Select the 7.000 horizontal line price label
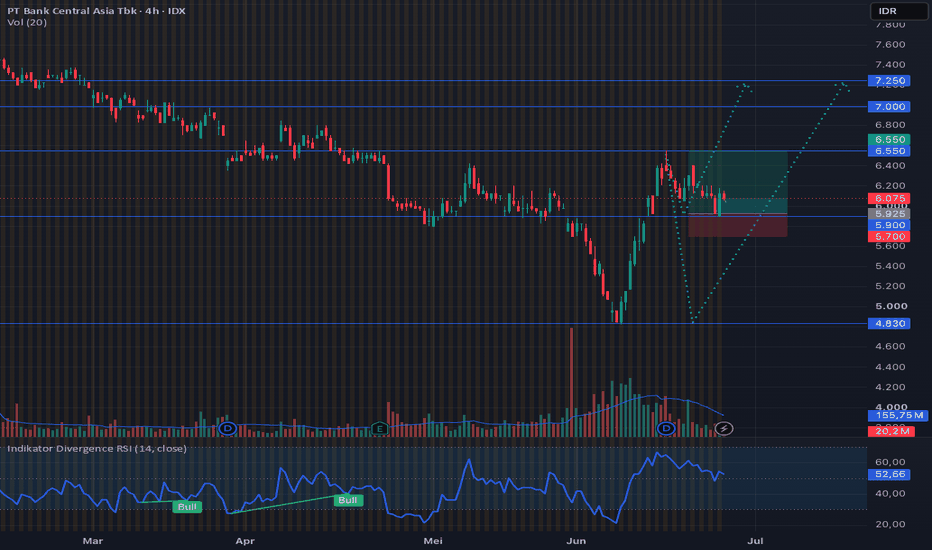This screenshot has height=550, width=932. point(889,107)
